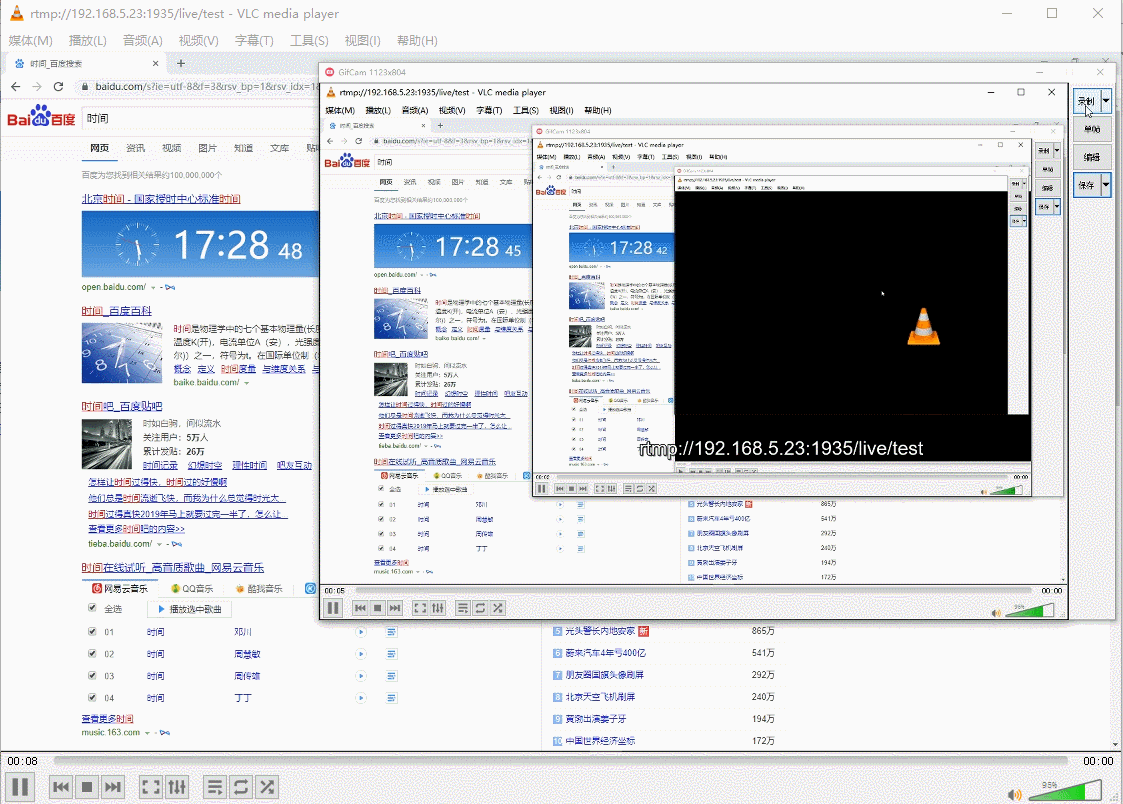Click the elapsed time 00:08 label

[x=22, y=761]
